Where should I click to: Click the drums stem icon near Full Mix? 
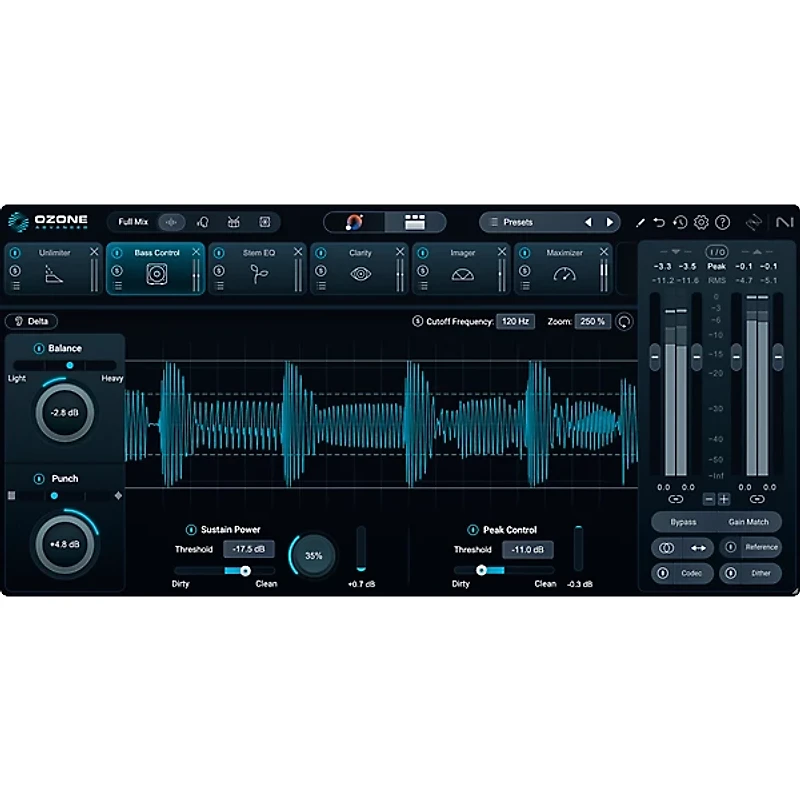coord(233,222)
